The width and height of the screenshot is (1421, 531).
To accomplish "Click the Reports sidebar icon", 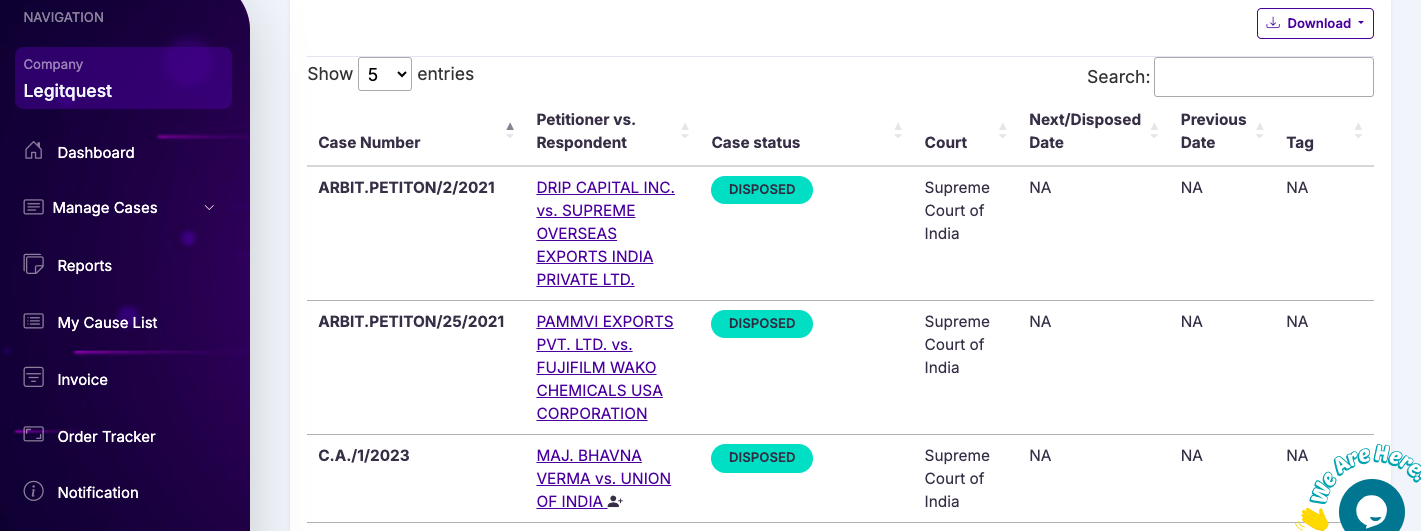I will 34,265.
